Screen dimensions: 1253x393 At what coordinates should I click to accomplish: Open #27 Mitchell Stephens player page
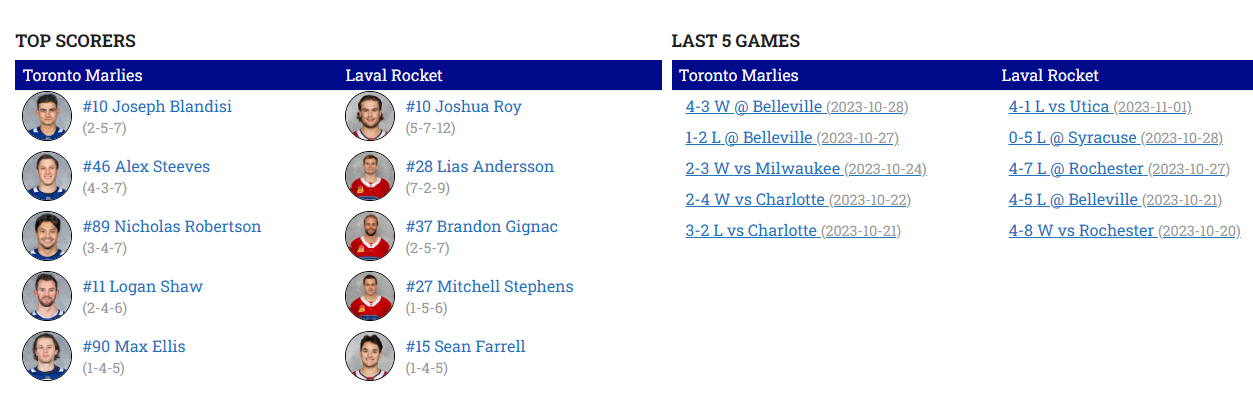point(490,287)
